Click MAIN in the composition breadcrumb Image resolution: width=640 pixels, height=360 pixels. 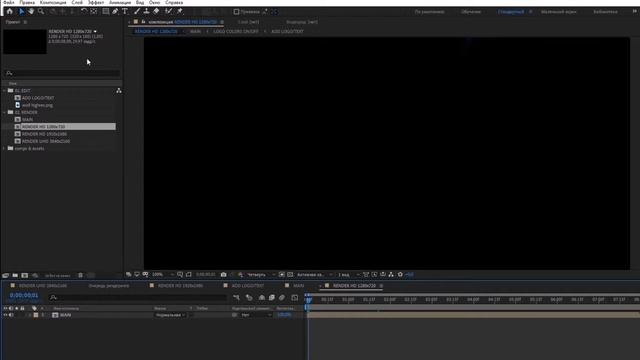coord(196,31)
